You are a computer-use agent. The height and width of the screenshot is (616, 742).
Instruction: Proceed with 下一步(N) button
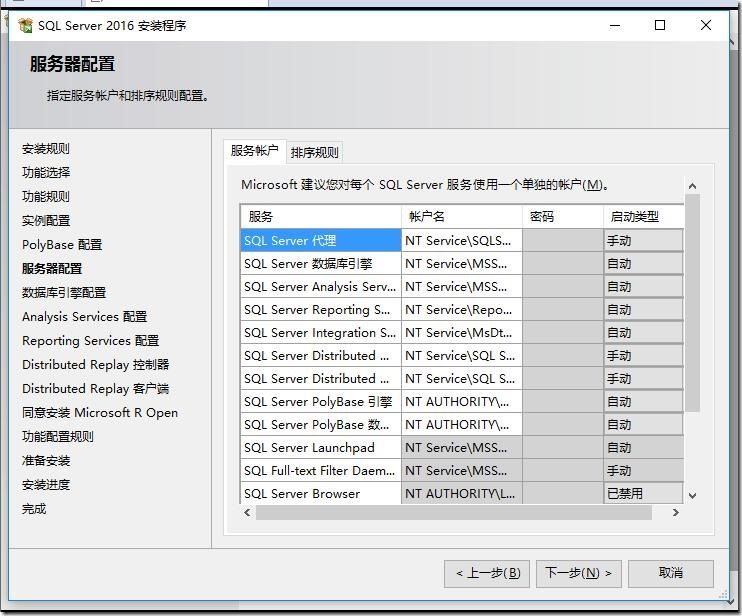click(x=578, y=573)
